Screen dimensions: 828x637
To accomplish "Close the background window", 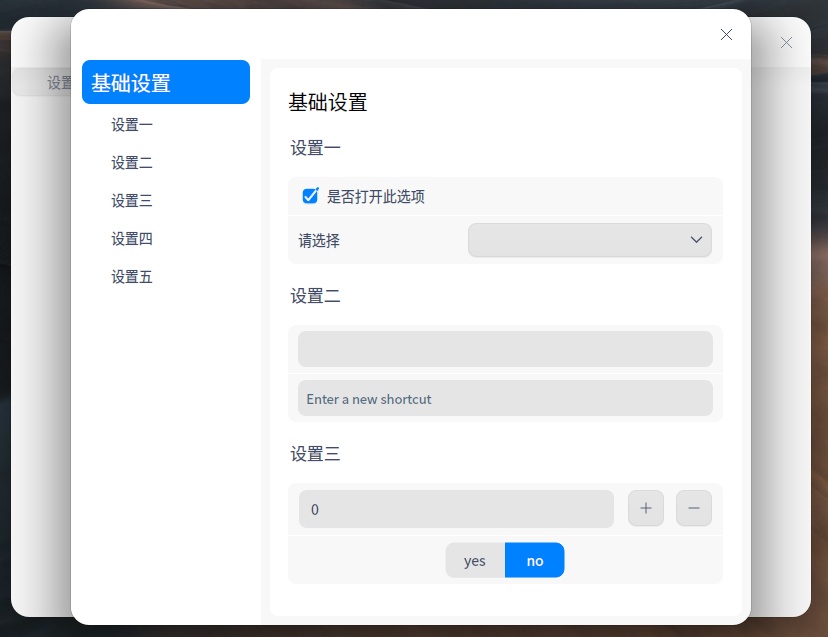I will [x=786, y=43].
